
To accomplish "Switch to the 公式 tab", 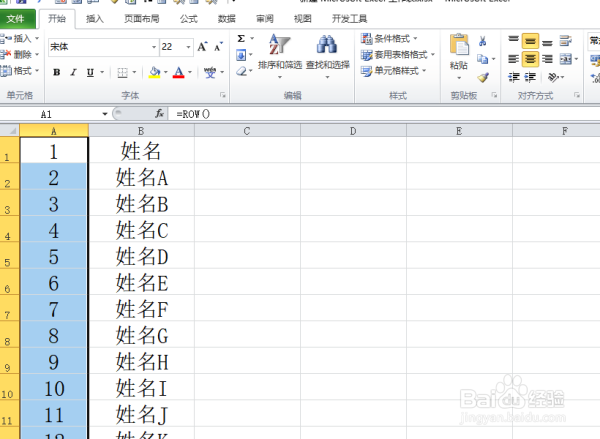I will [189, 19].
